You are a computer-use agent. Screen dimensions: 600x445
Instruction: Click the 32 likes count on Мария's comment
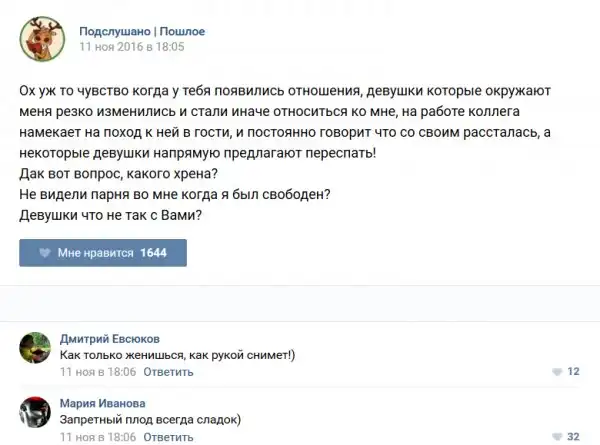pyautogui.click(x=573, y=437)
